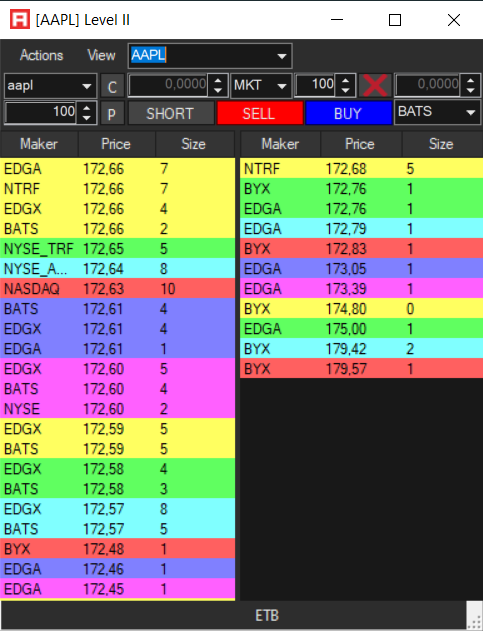Viewport: 483px width, 631px height.
Task: Click the AAPL symbol text field
Action: [x=201, y=56]
